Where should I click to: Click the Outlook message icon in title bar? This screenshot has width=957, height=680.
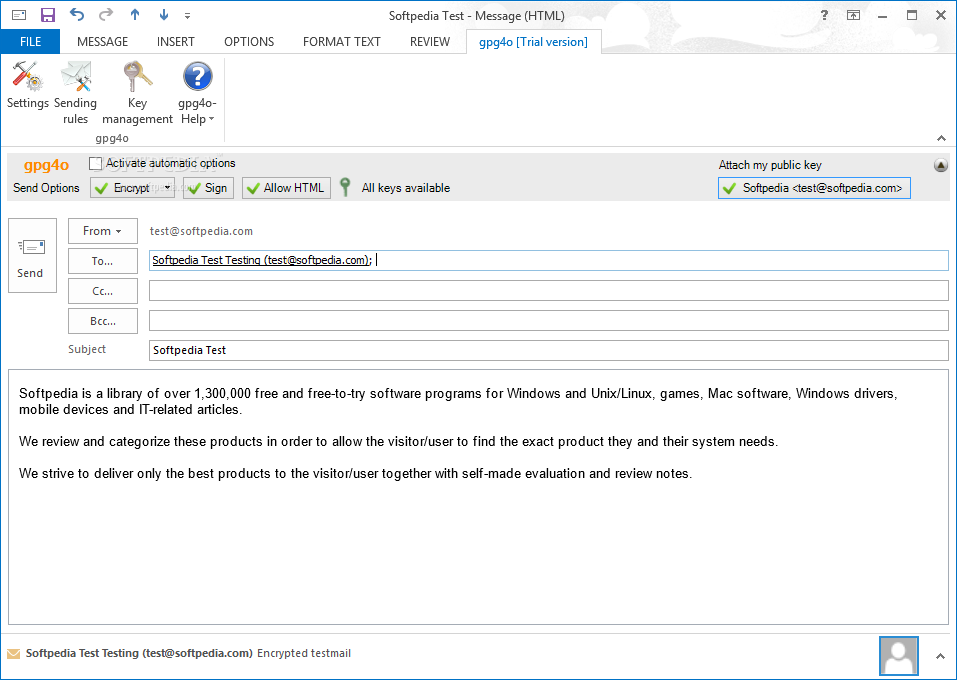20,15
